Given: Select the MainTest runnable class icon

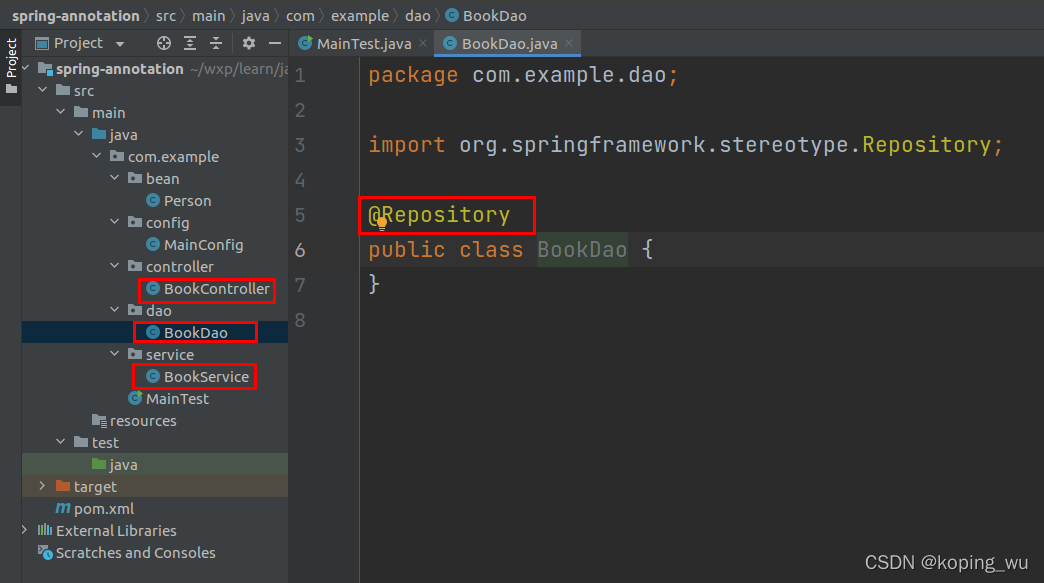Looking at the screenshot, I should [x=135, y=398].
